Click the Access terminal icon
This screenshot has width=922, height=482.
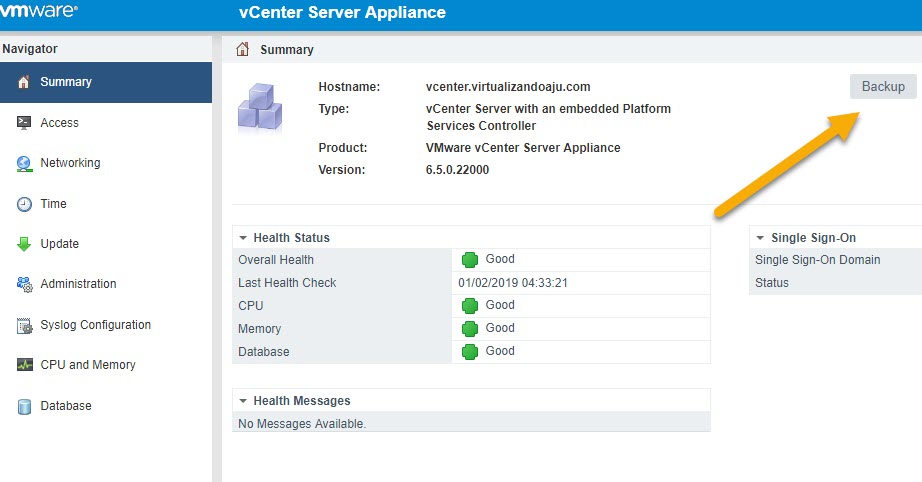pos(24,123)
